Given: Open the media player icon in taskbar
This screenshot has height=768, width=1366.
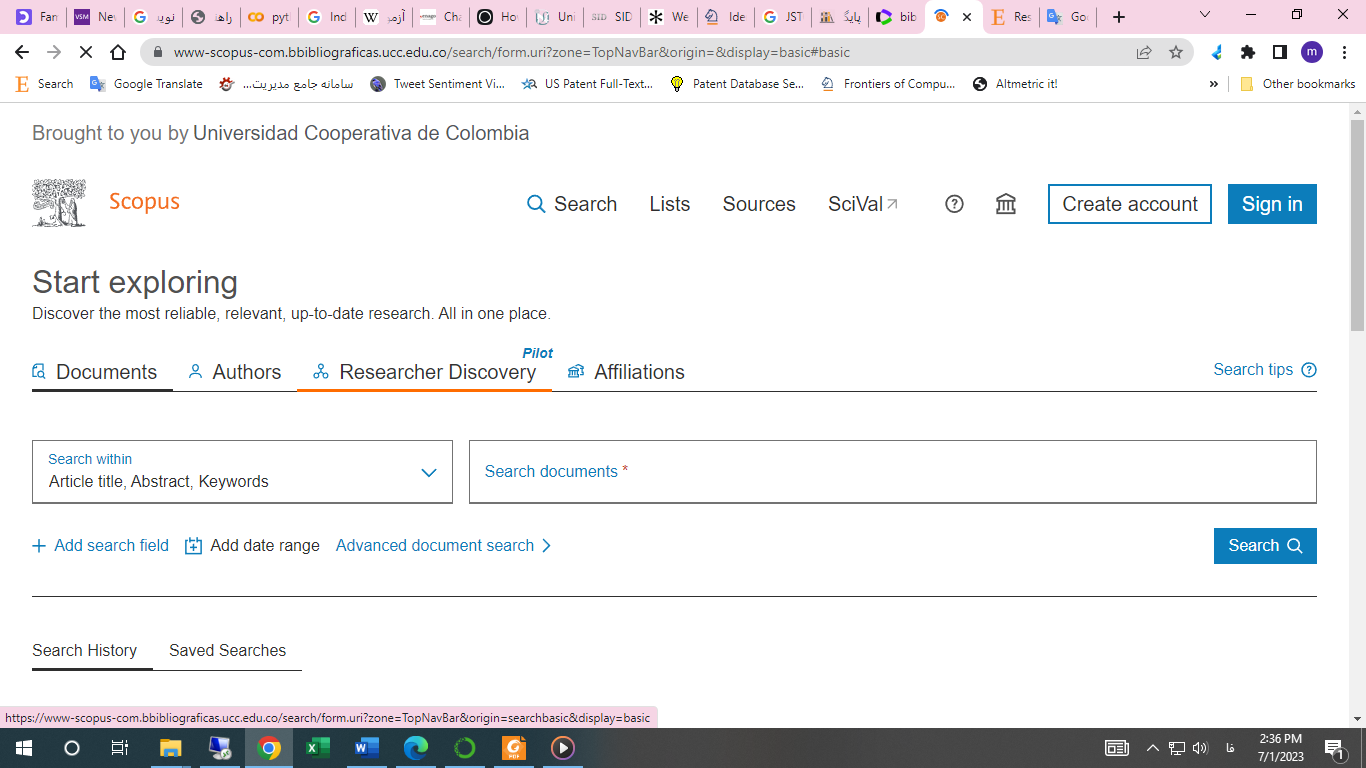Looking at the screenshot, I should pyautogui.click(x=563, y=748).
